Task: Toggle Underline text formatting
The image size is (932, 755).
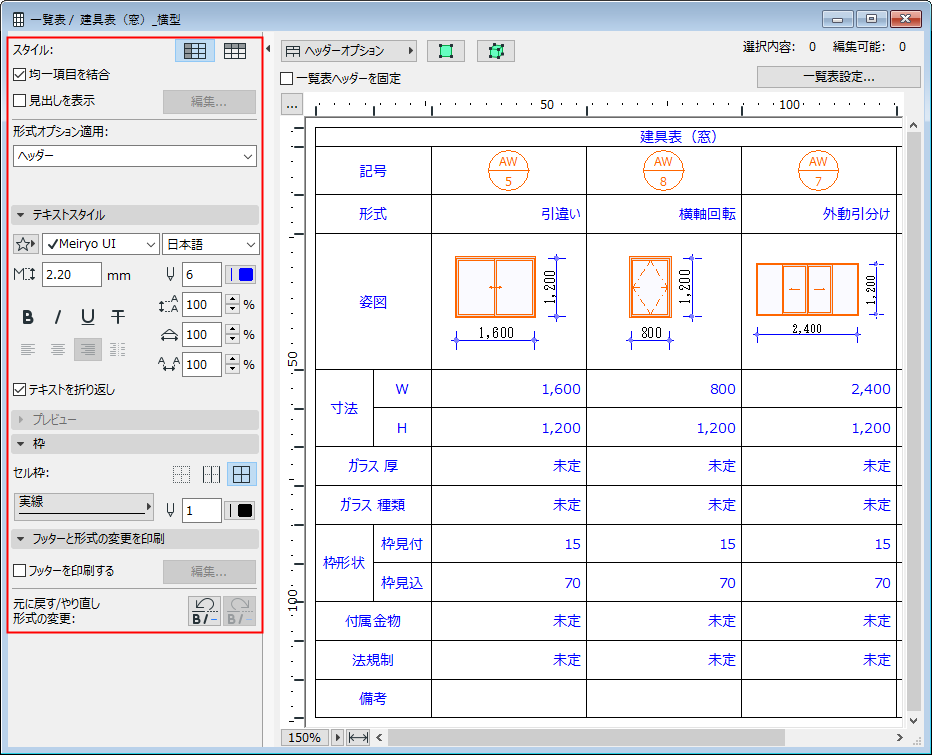Action: pyautogui.click(x=88, y=317)
